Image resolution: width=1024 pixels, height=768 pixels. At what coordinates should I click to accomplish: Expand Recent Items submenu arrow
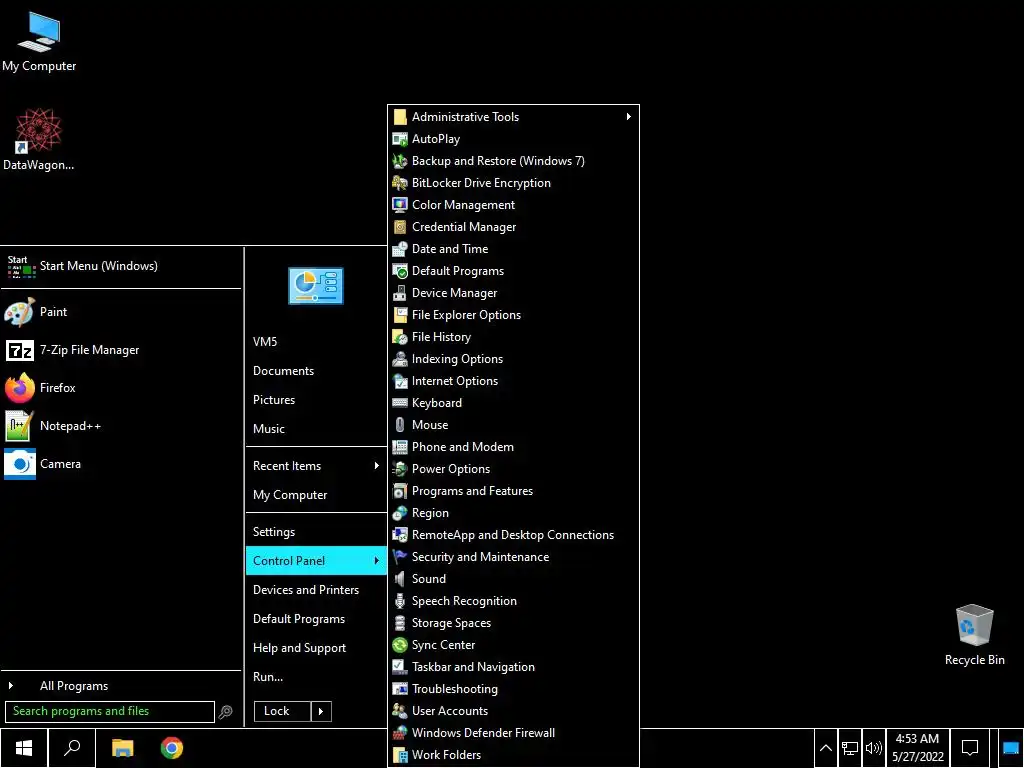tap(376, 466)
